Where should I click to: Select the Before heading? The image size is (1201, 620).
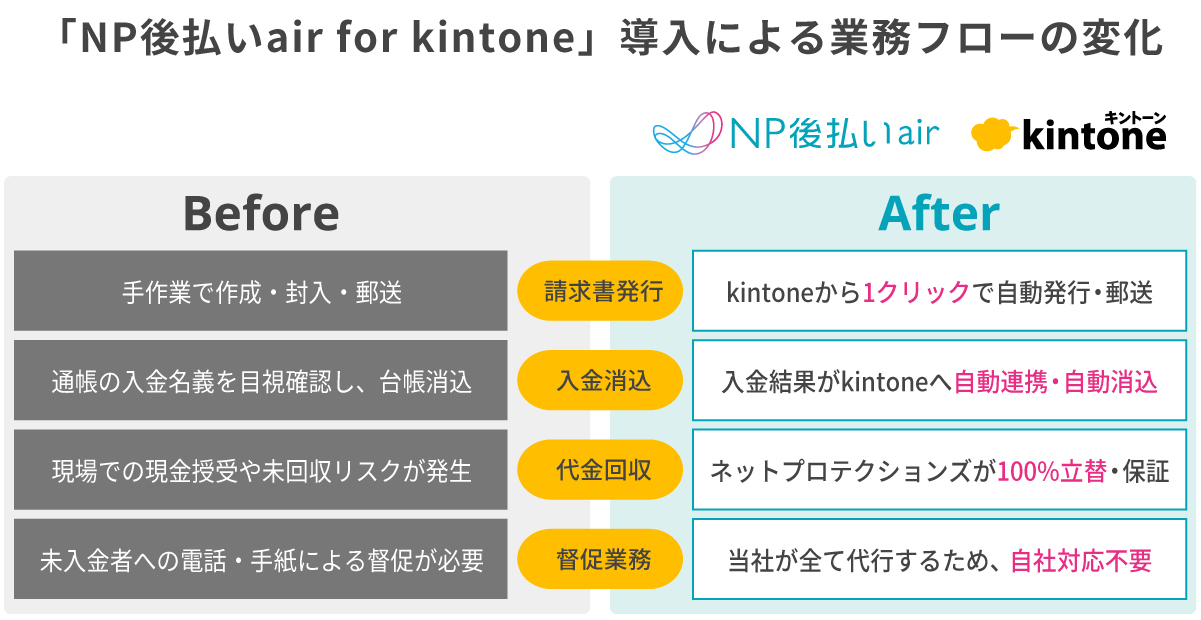click(260, 213)
